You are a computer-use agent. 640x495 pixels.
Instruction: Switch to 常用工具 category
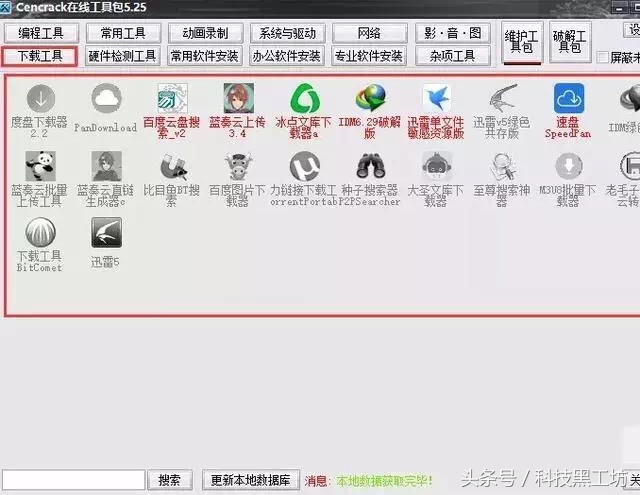(124, 33)
